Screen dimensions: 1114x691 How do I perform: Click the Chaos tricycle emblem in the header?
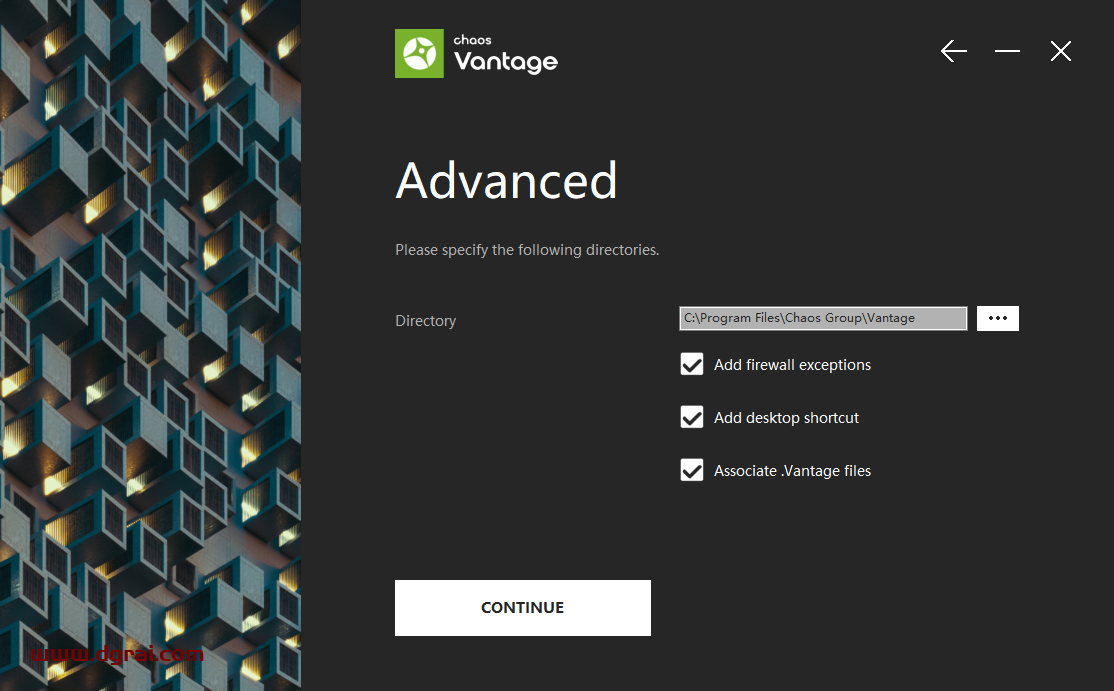[x=419, y=53]
